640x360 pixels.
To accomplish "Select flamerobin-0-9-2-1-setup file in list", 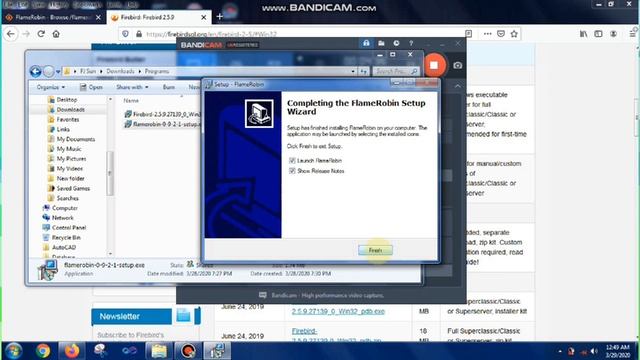I will (163, 124).
